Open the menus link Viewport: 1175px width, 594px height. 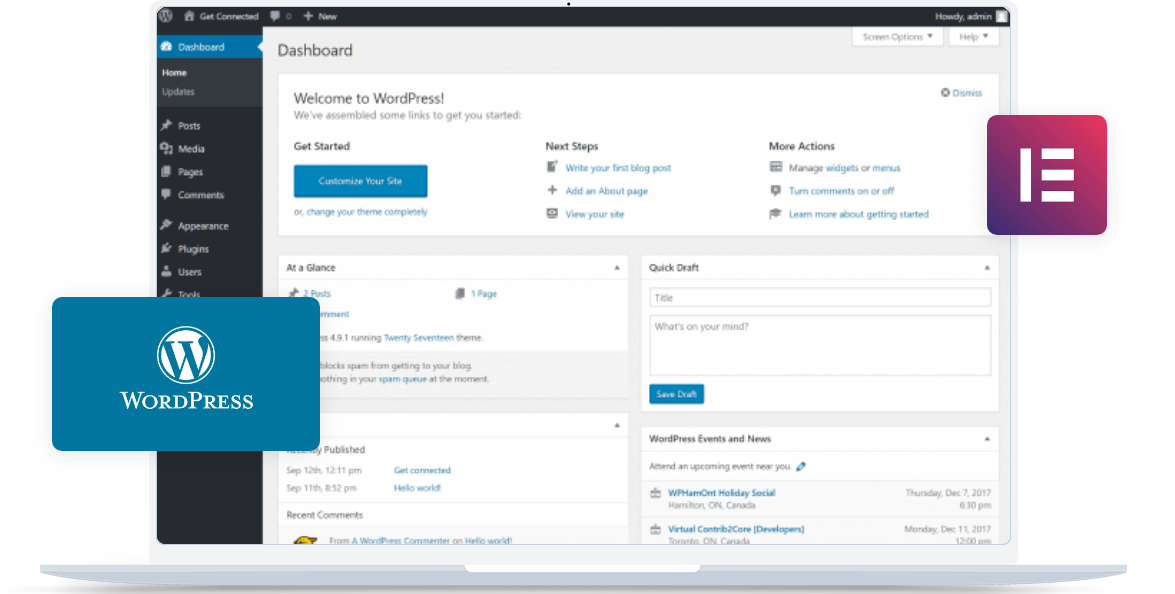886,168
